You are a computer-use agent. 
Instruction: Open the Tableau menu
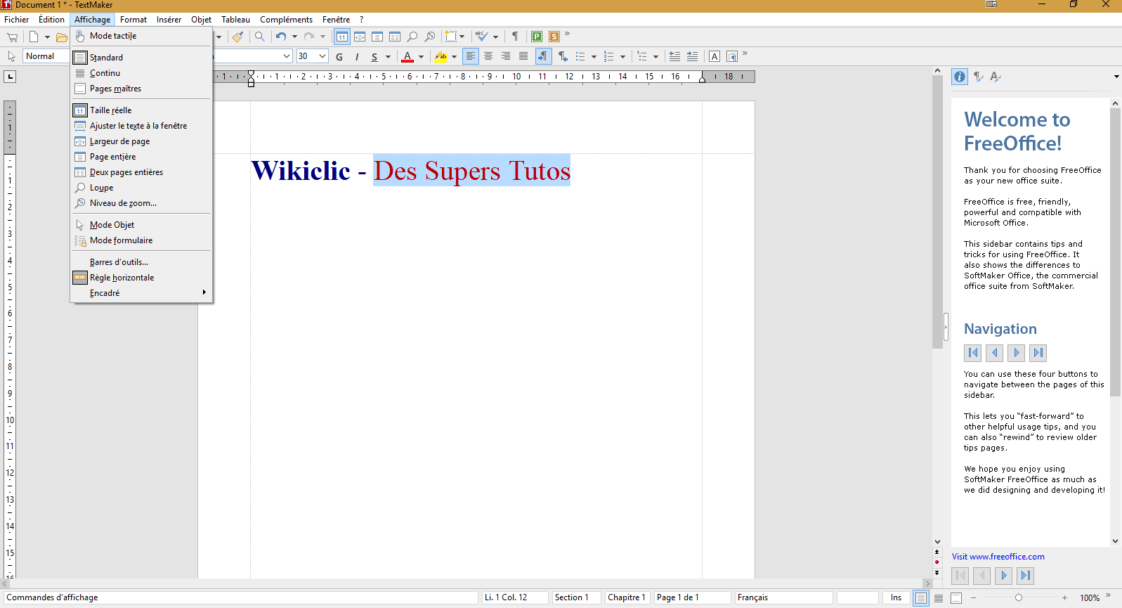click(235, 19)
